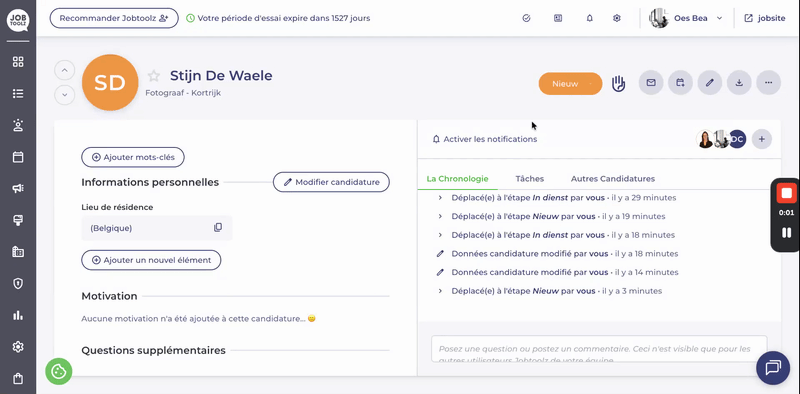Image resolution: width=800 pixels, height=394 pixels.
Task: Open the tasks checkmark icon in top bar
Action: coord(527,18)
